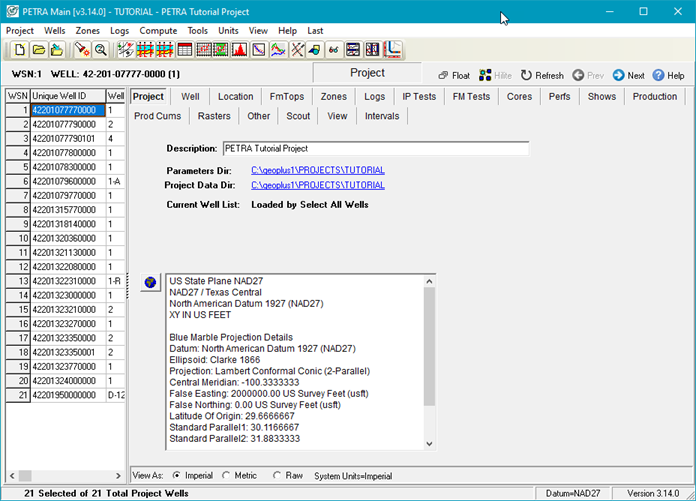Click the red-dotted crossplot icon

pyautogui.click(x=203, y=50)
